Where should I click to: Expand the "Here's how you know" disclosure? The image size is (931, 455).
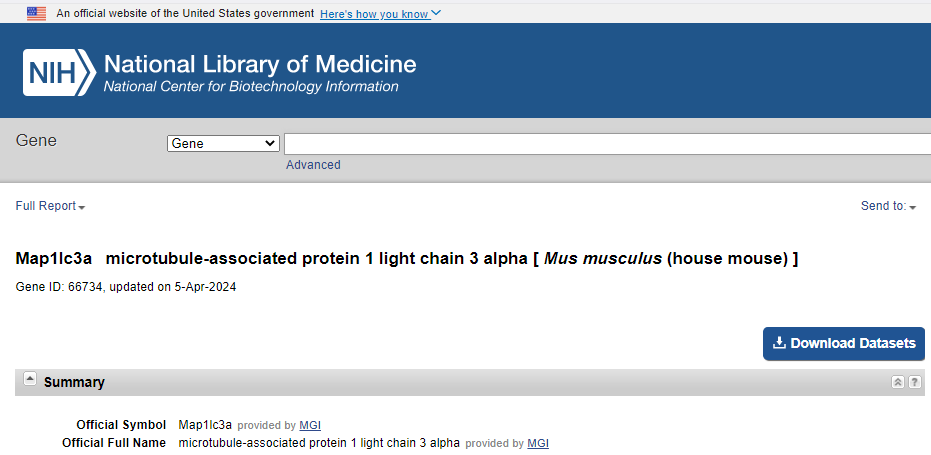coord(380,14)
